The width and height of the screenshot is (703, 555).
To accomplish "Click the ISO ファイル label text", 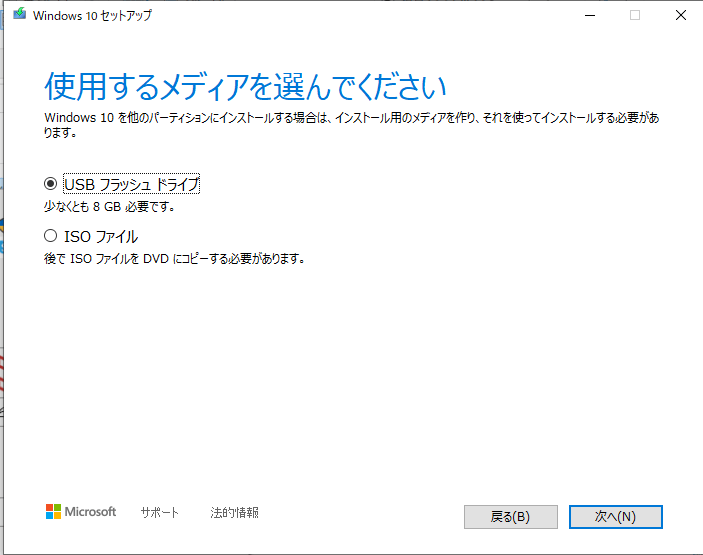I will pyautogui.click(x=101, y=237).
